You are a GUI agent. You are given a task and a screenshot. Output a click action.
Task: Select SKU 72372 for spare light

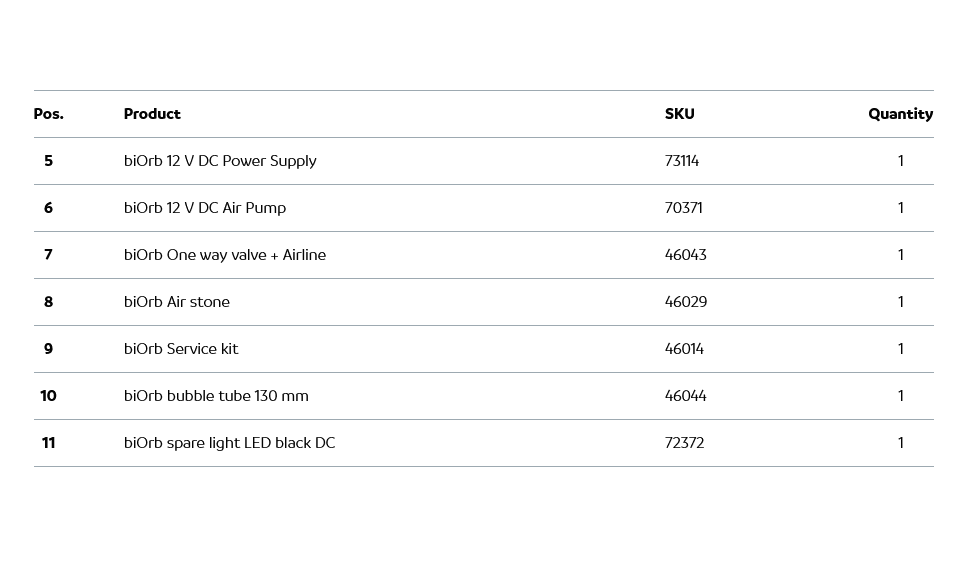[x=684, y=443]
